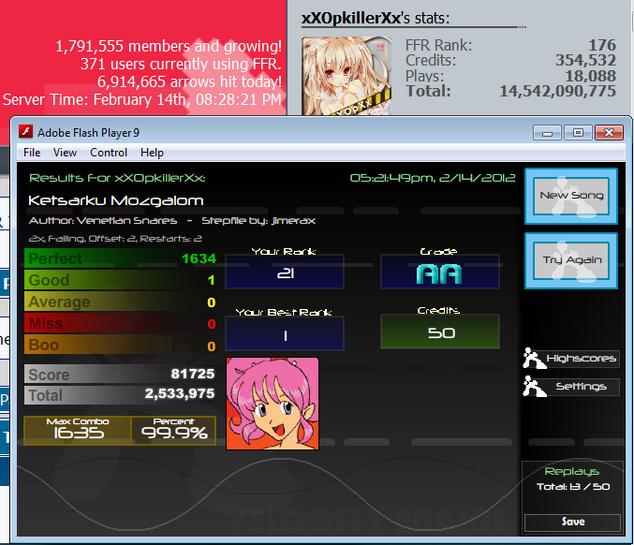Click the AA grade display
This screenshot has width=634, height=545.
440,272
